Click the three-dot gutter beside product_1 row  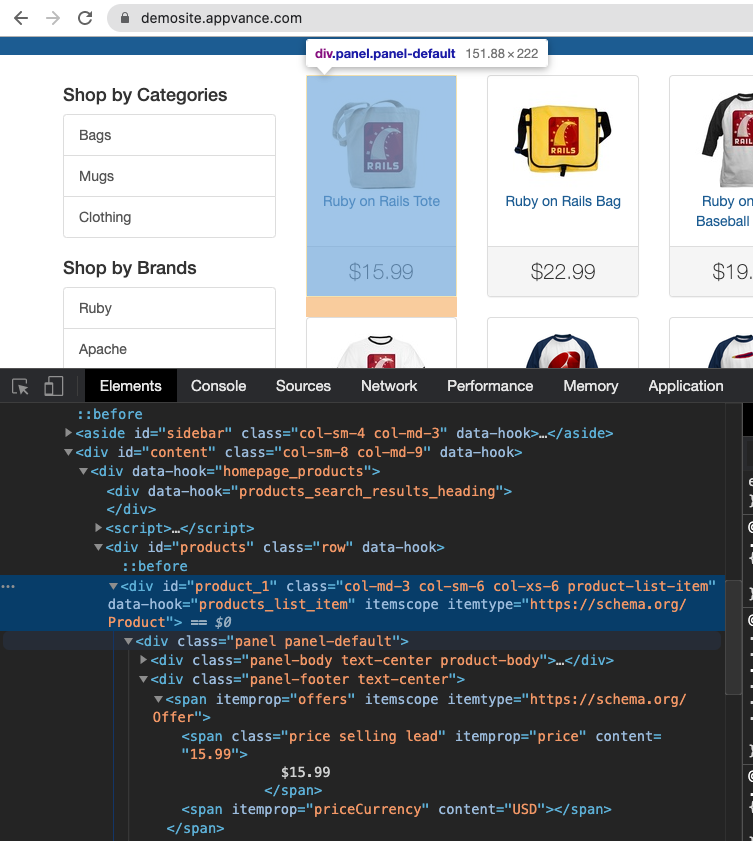click(x=8, y=586)
